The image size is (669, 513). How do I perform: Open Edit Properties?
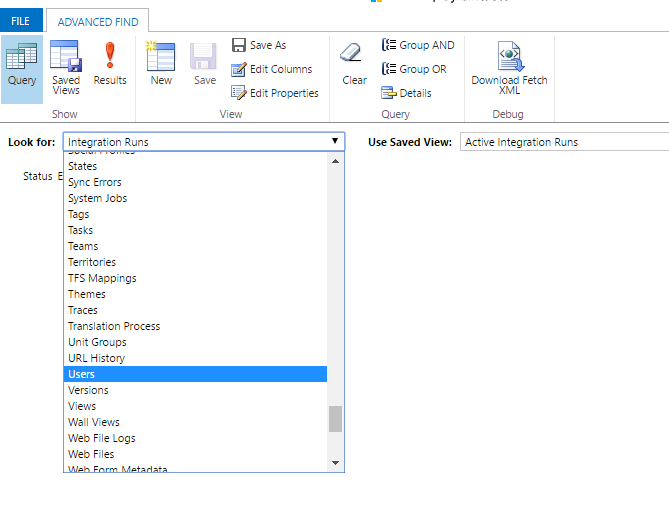click(274, 93)
